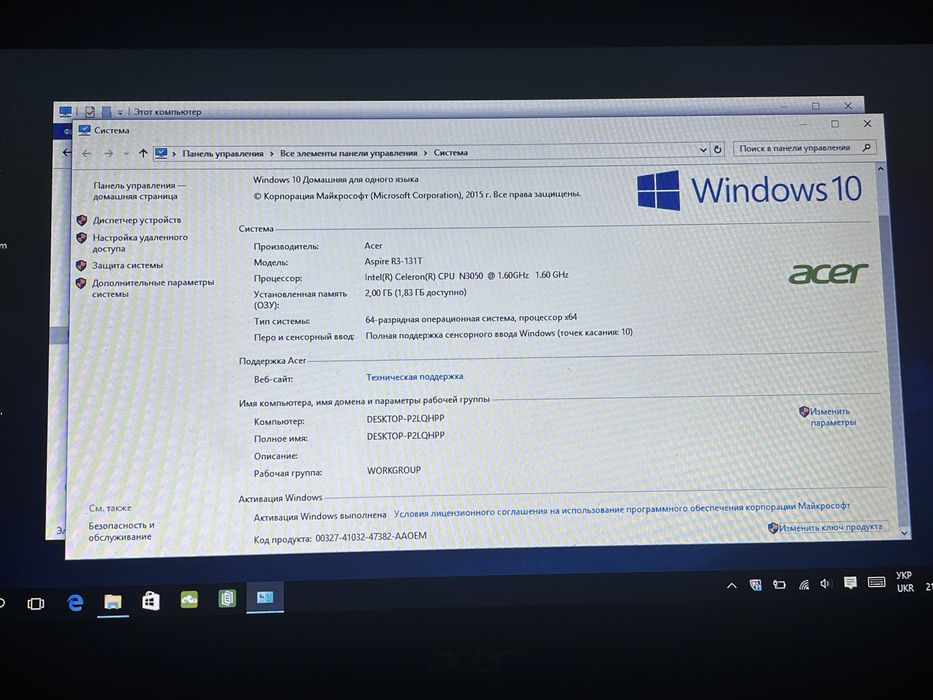Click the Система window title icon
This screenshot has height=700, width=933.
point(84,130)
